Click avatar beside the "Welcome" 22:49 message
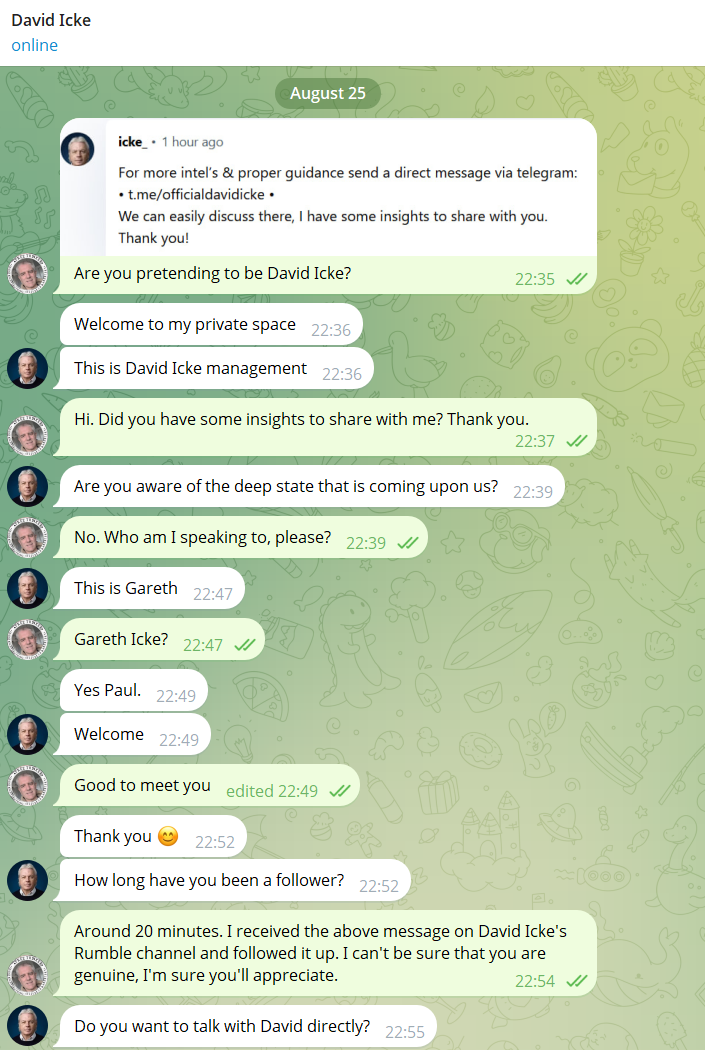Viewport: 705px width, 1050px height. pyautogui.click(x=28, y=735)
